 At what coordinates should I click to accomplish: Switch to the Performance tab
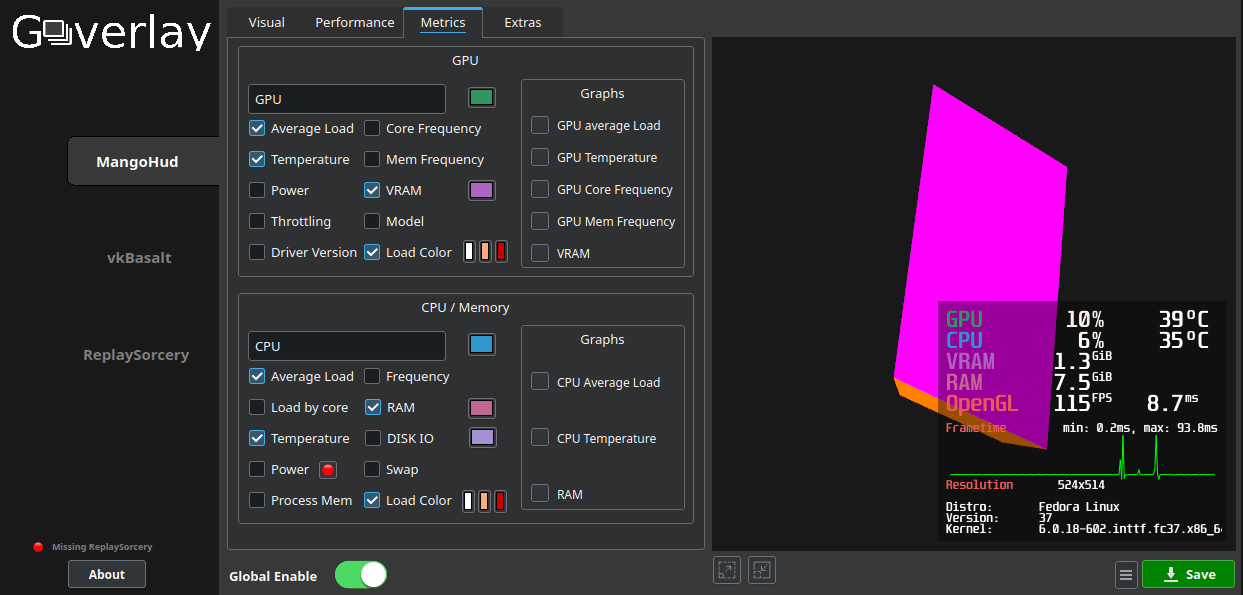355,22
